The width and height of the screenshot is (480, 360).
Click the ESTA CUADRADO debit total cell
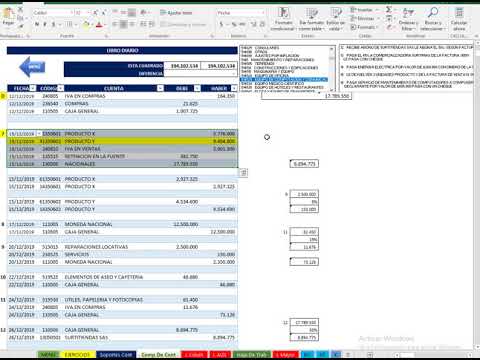183,66
